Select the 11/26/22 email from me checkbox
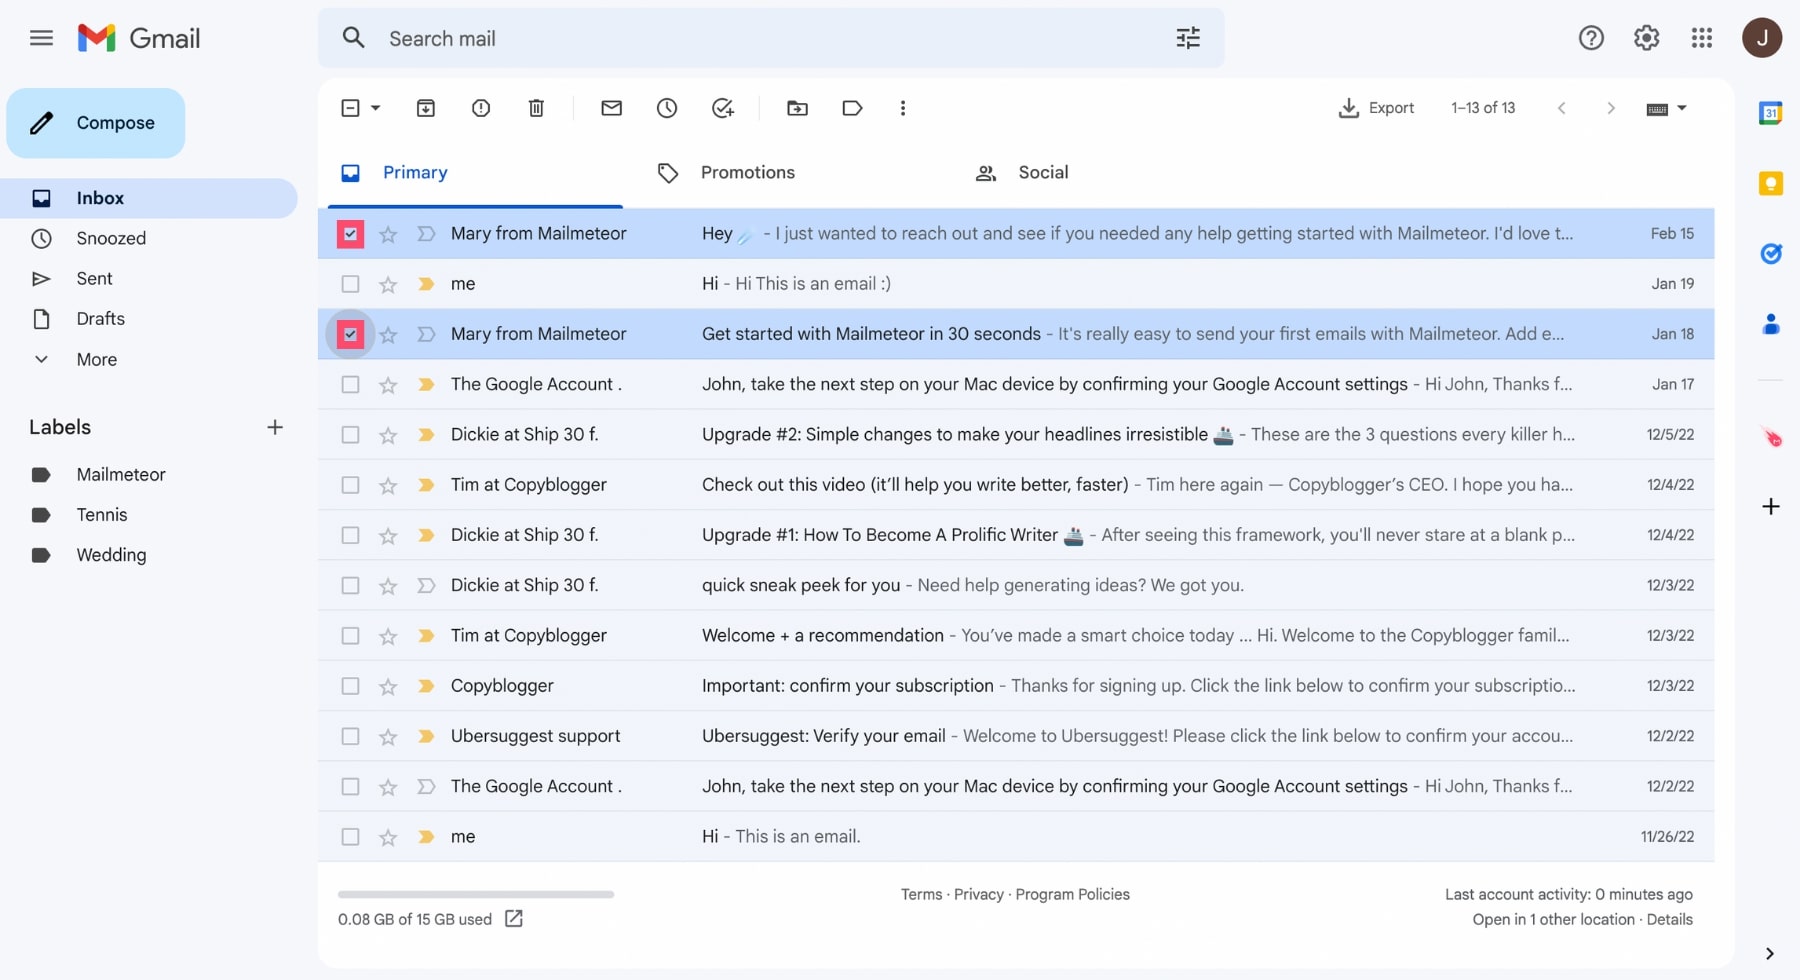1800x980 pixels. [x=350, y=836]
